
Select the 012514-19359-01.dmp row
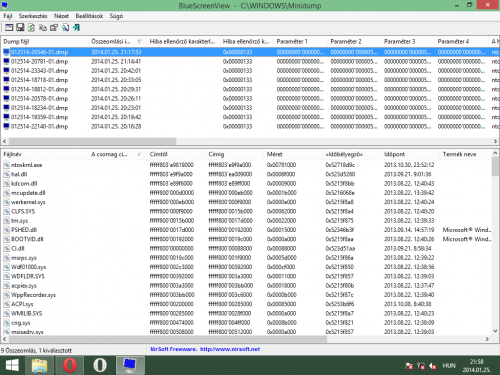[250, 117]
